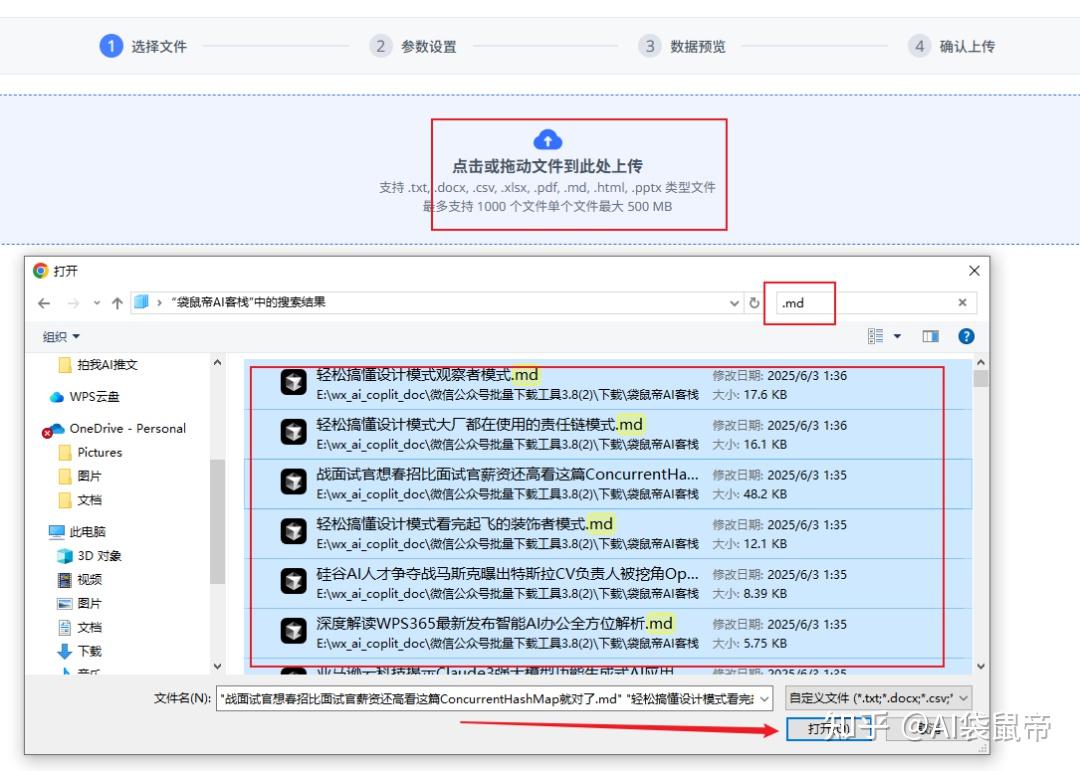Toggle the preview pane
Screen dimensions: 1080x771
pos(931,336)
